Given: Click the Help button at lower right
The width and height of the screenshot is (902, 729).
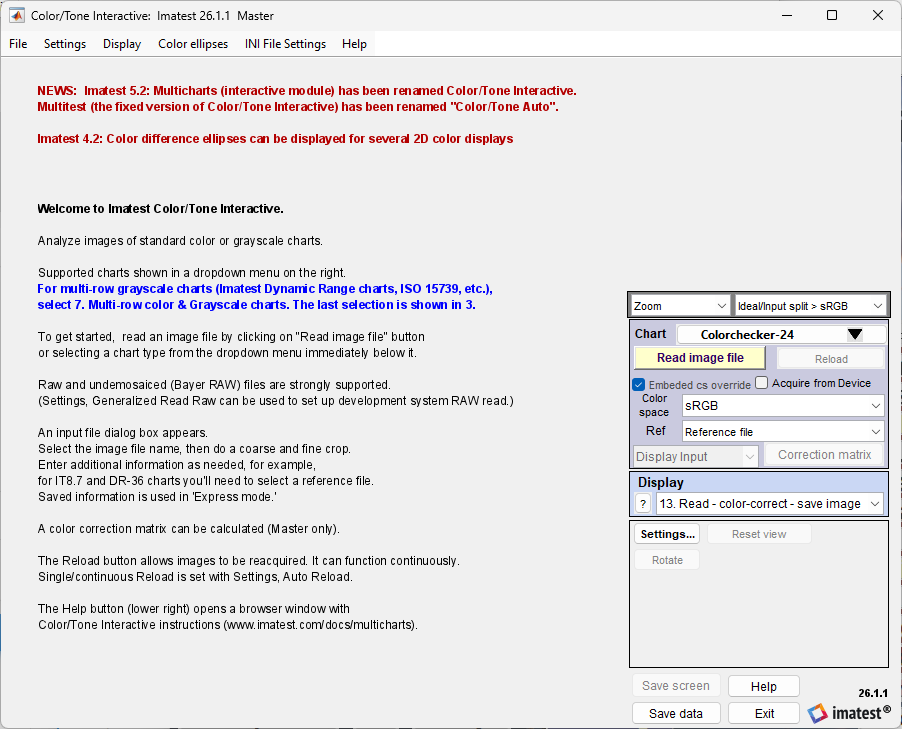Looking at the screenshot, I should tap(763, 686).
